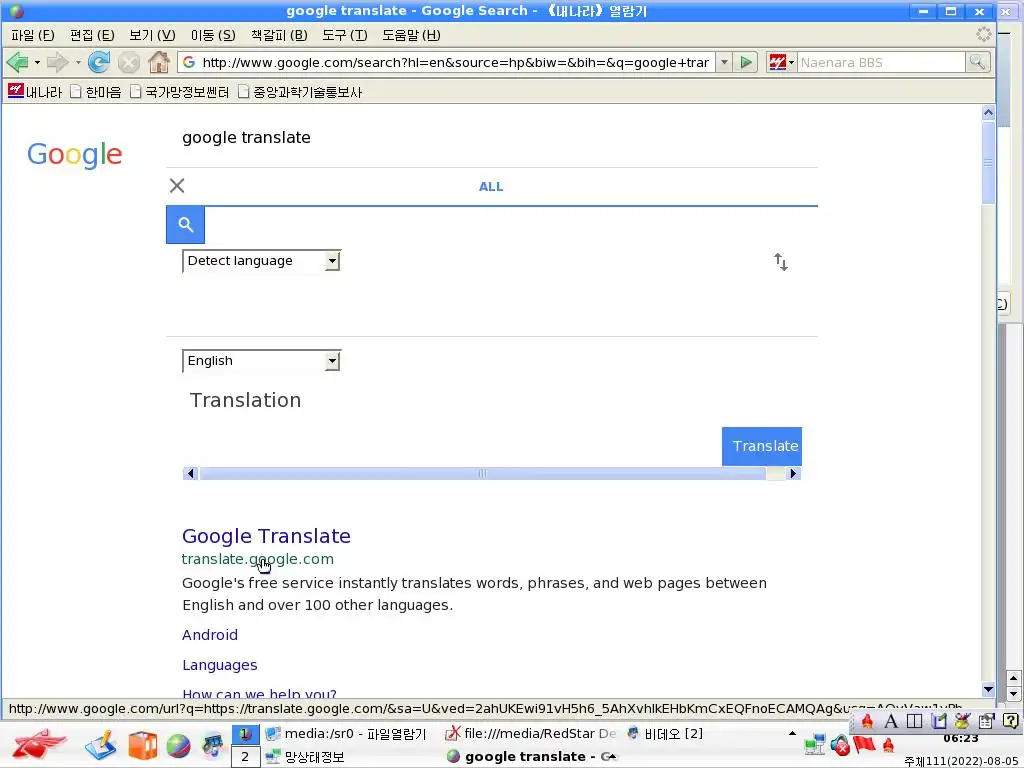Select the ALL results tab
The width and height of the screenshot is (1024, 768).
[491, 187]
